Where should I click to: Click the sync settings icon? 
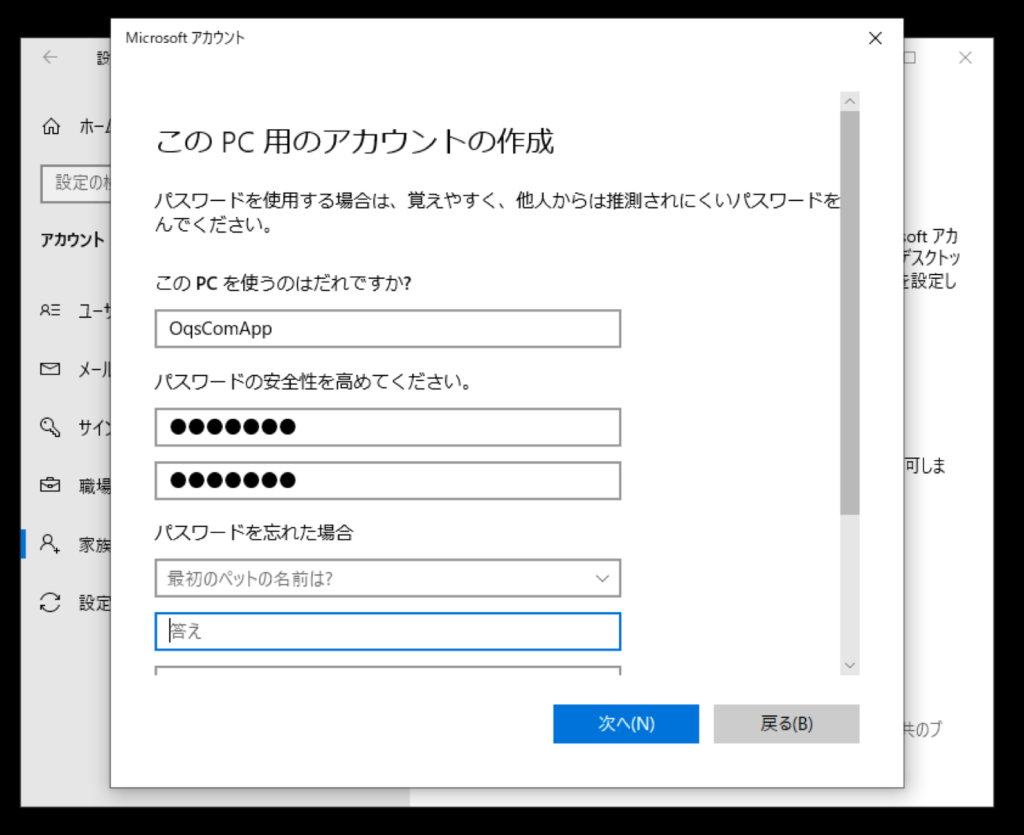(x=50, y=602)
